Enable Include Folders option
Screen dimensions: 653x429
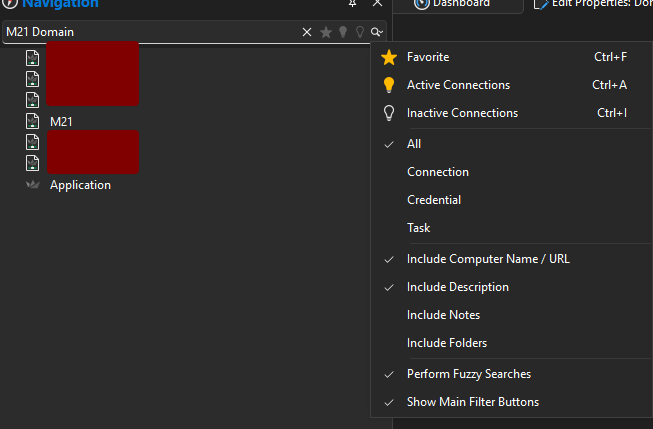(x=447, y=343)
